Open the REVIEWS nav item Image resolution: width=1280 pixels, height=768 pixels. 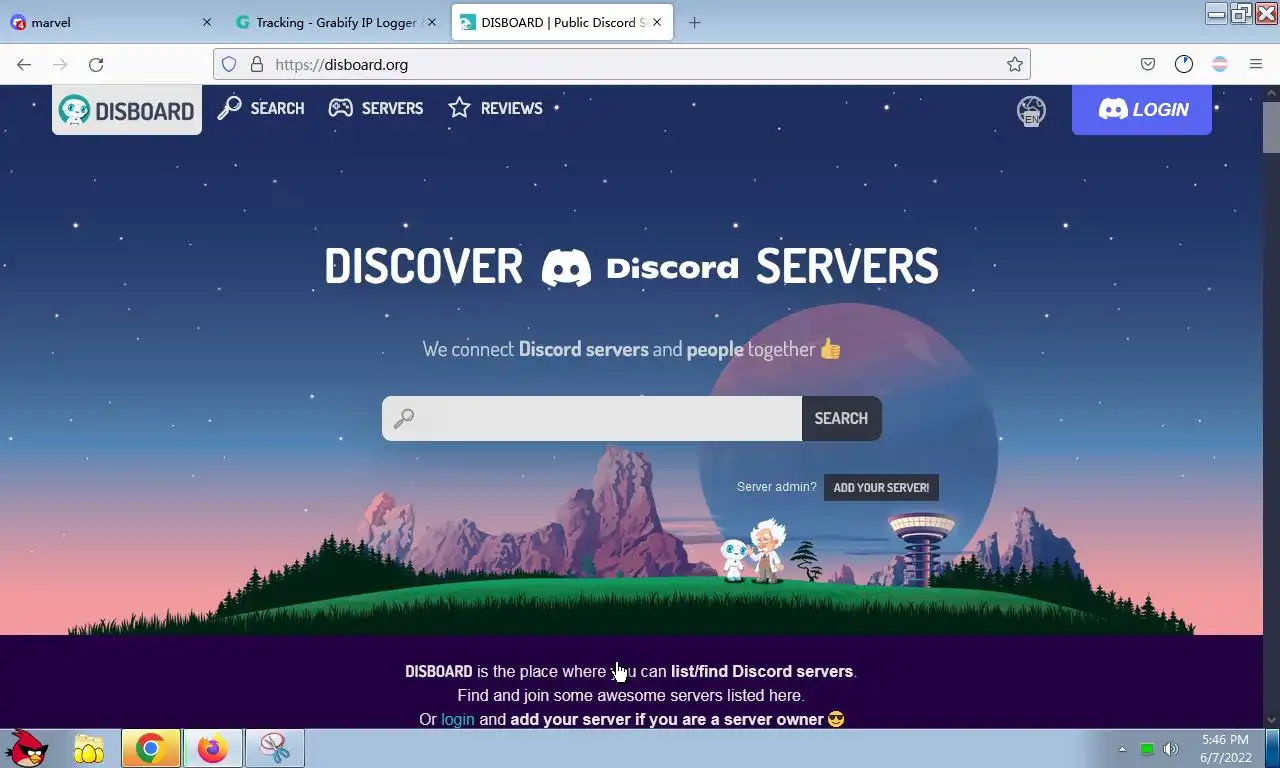point(495,108)
